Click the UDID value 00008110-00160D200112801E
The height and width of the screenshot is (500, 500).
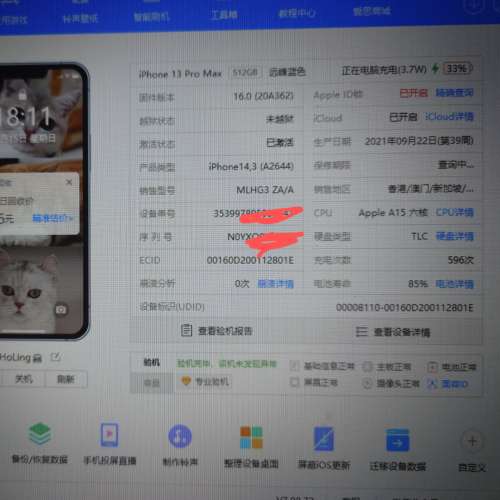(405, 307)
